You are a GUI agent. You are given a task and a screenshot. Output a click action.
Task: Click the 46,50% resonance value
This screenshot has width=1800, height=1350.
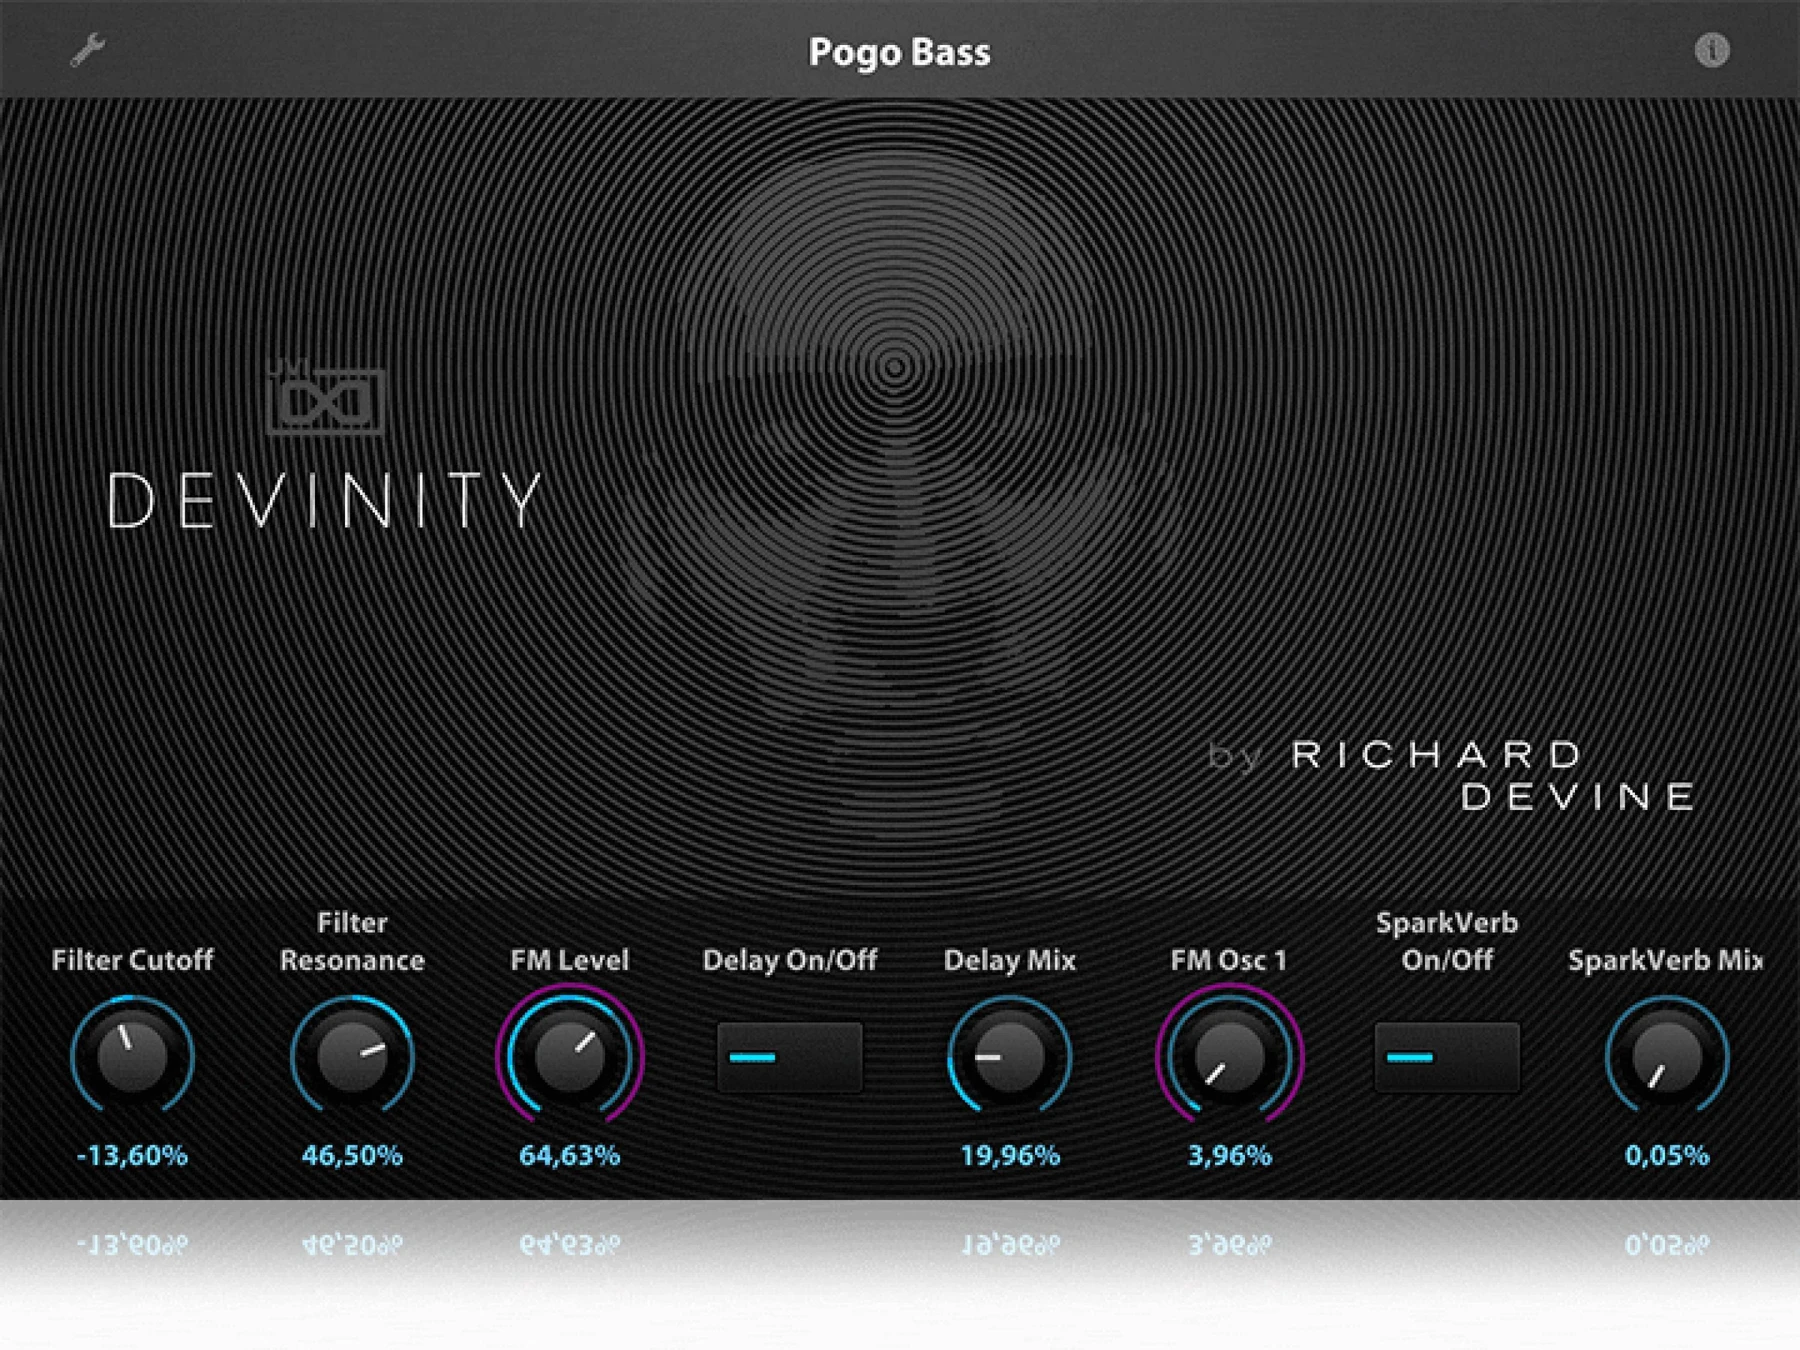pos(352,1156)
